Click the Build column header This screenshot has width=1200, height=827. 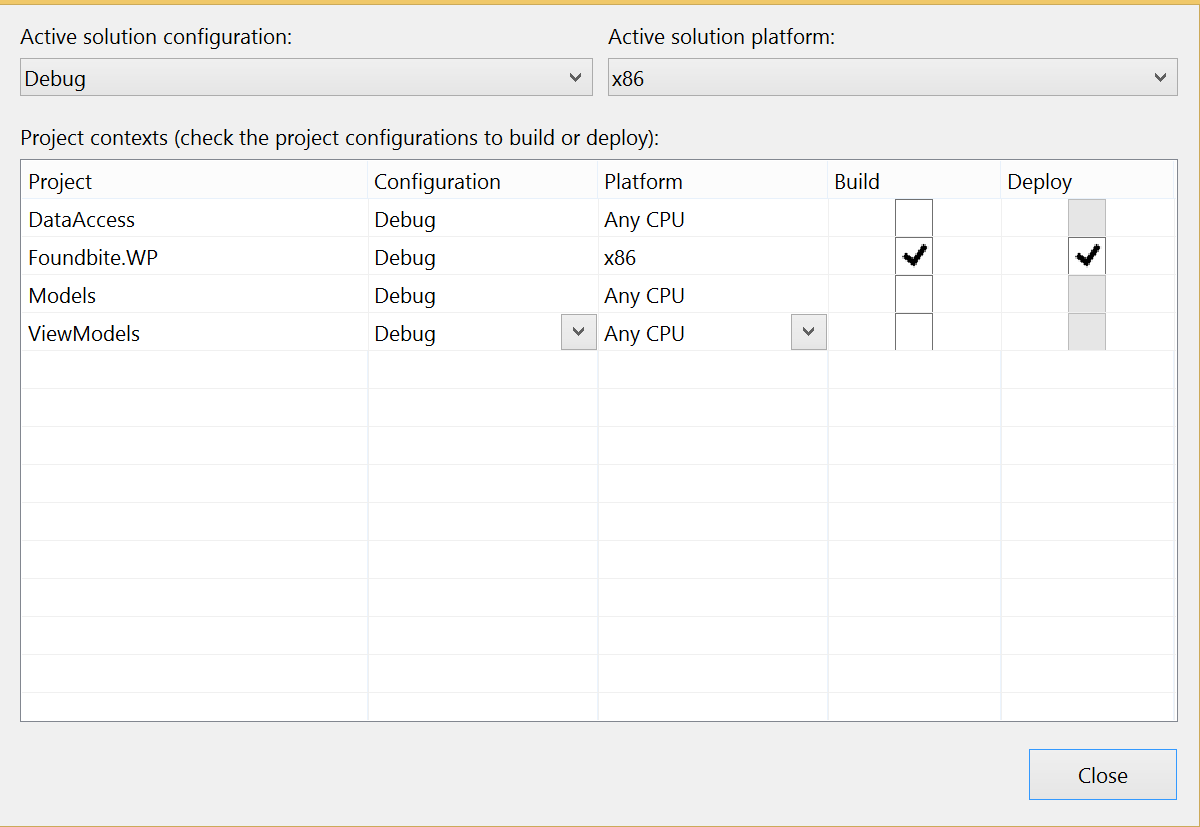(x=857, y=181)
